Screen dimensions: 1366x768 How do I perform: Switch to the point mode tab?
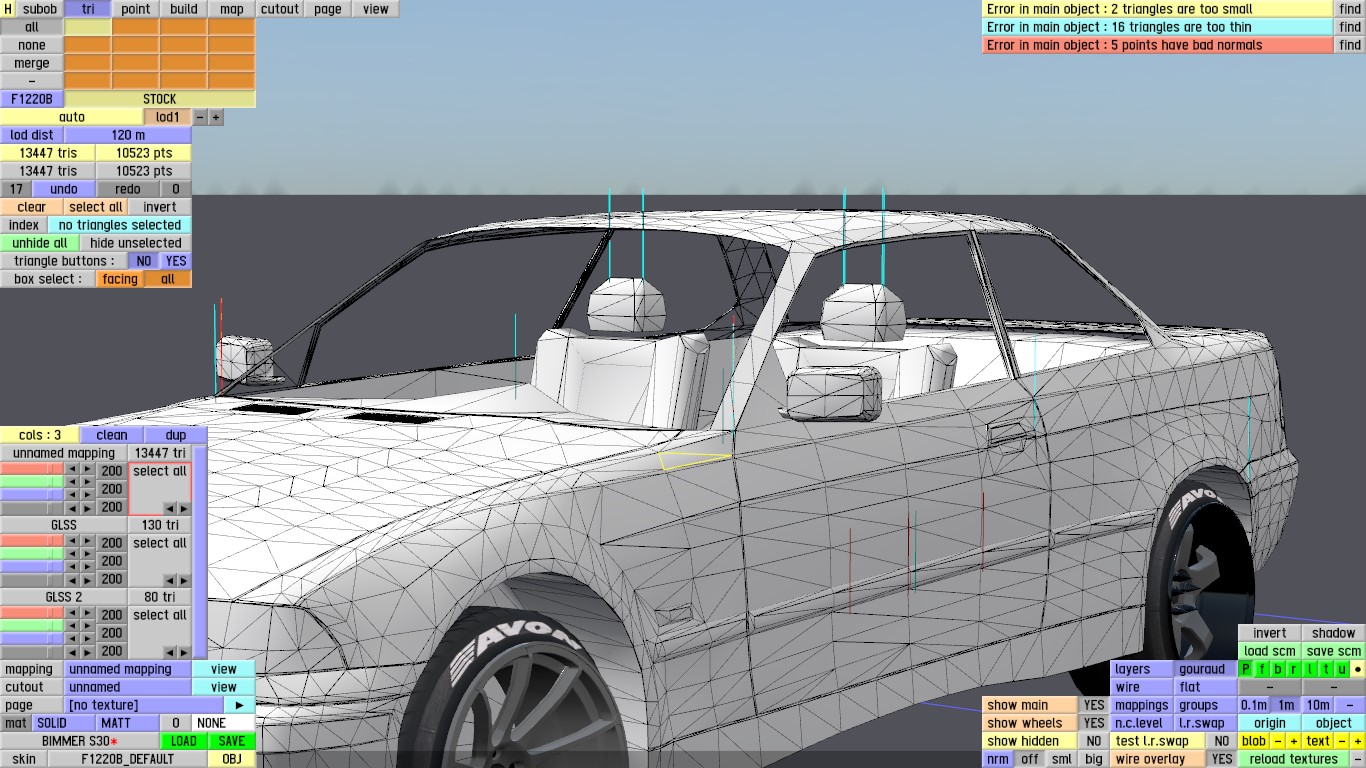136,9
